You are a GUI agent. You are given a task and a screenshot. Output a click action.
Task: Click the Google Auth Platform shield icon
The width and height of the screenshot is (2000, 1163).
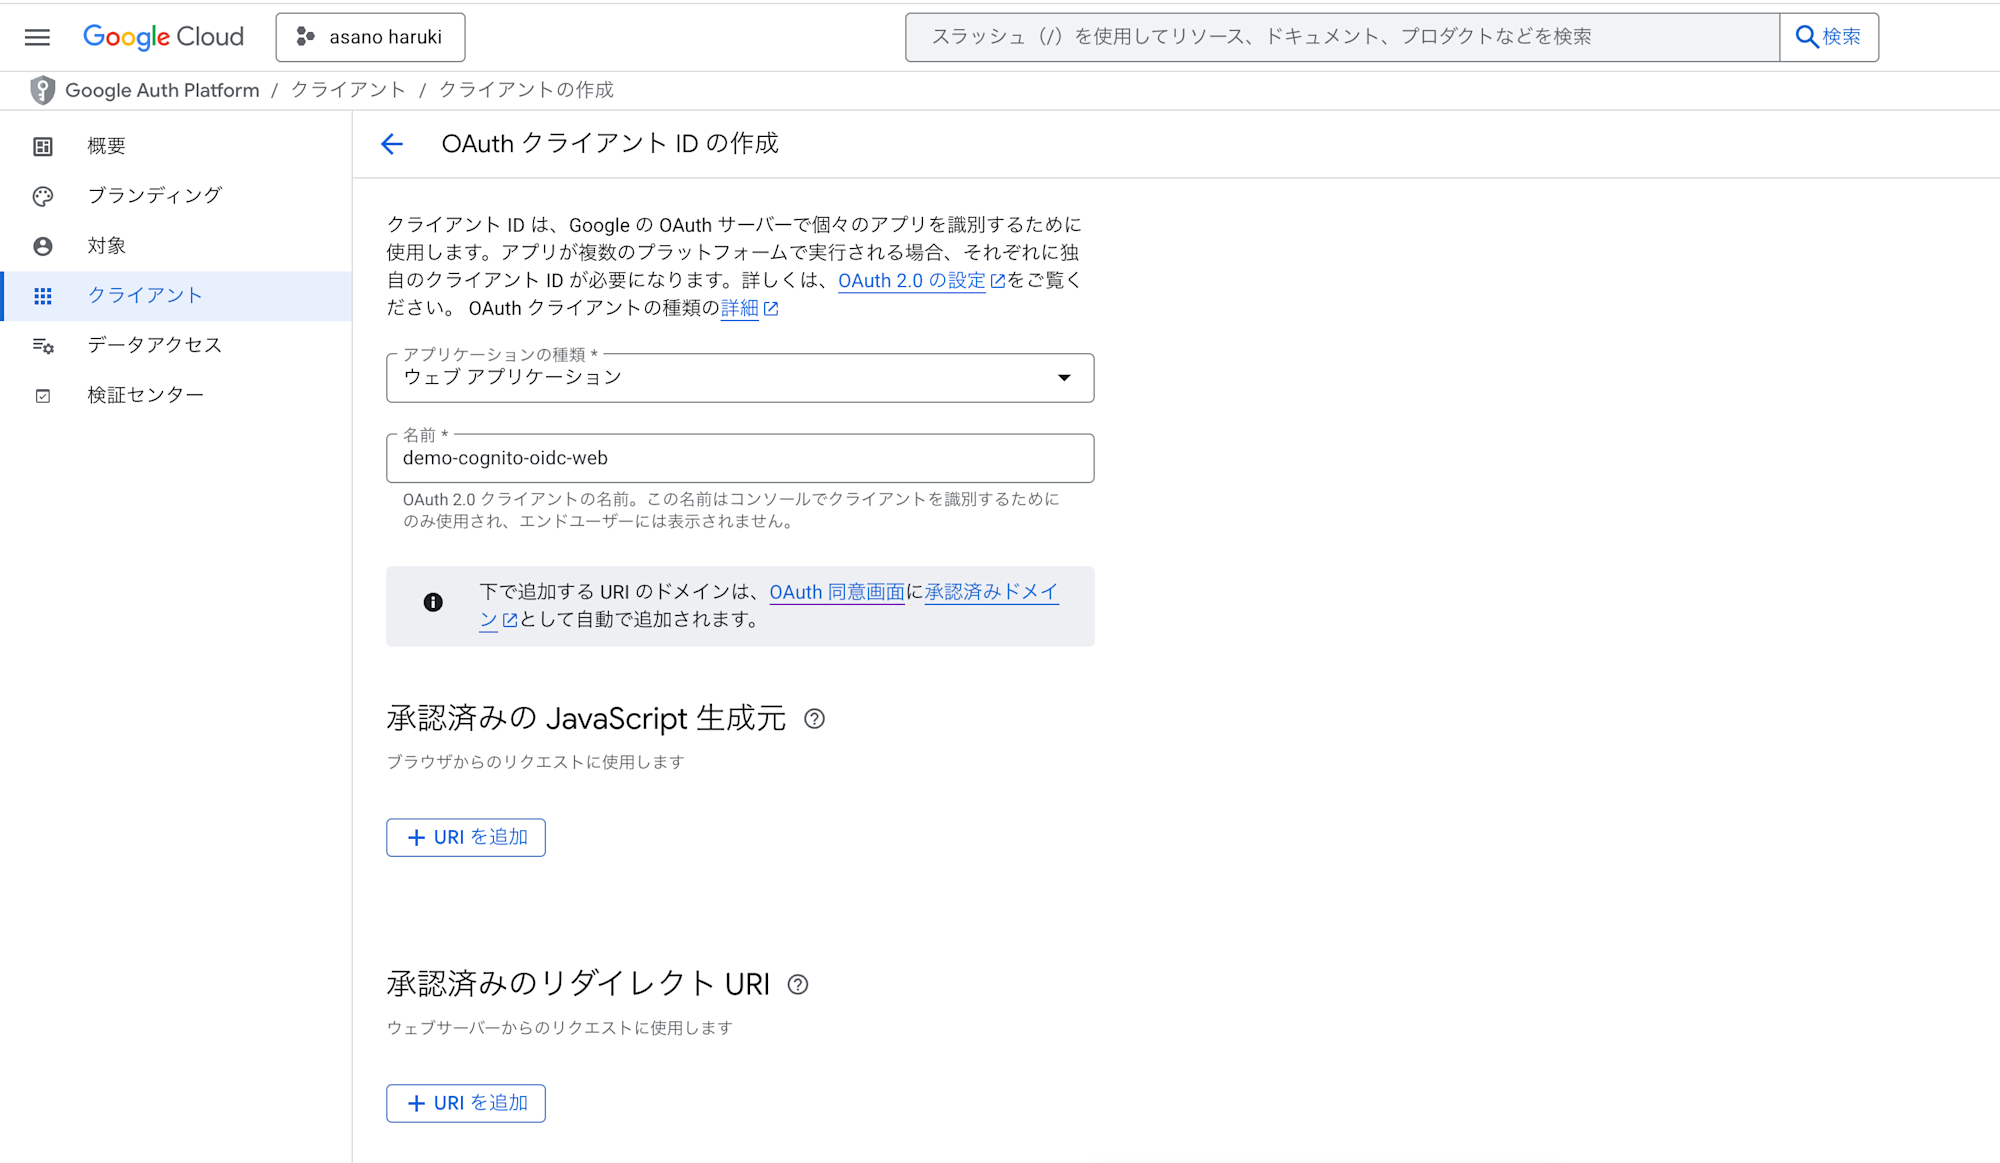[x=42, y=90]
